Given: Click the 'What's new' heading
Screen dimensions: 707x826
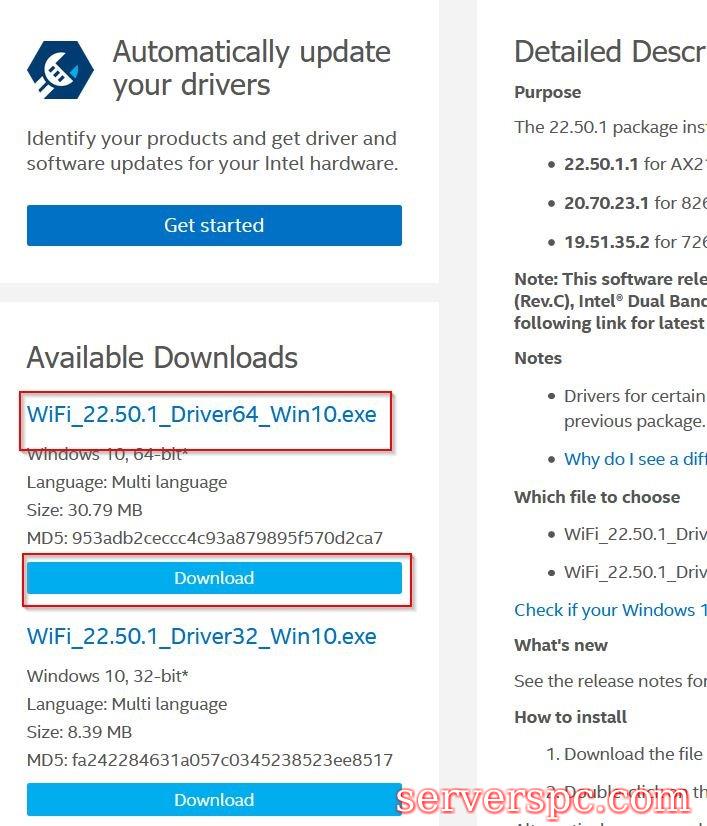Looking at the screenshot, I should [x=560, y=645].
